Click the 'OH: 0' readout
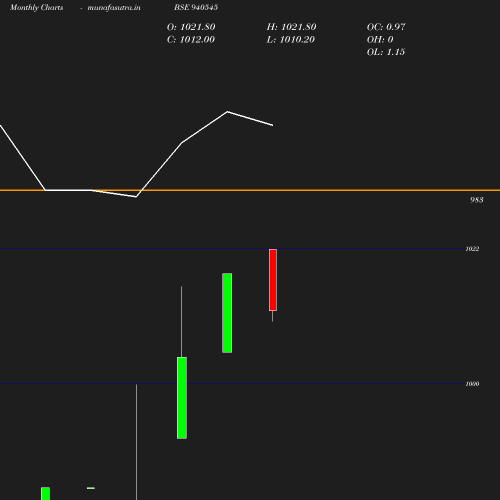 pos(380,39)
